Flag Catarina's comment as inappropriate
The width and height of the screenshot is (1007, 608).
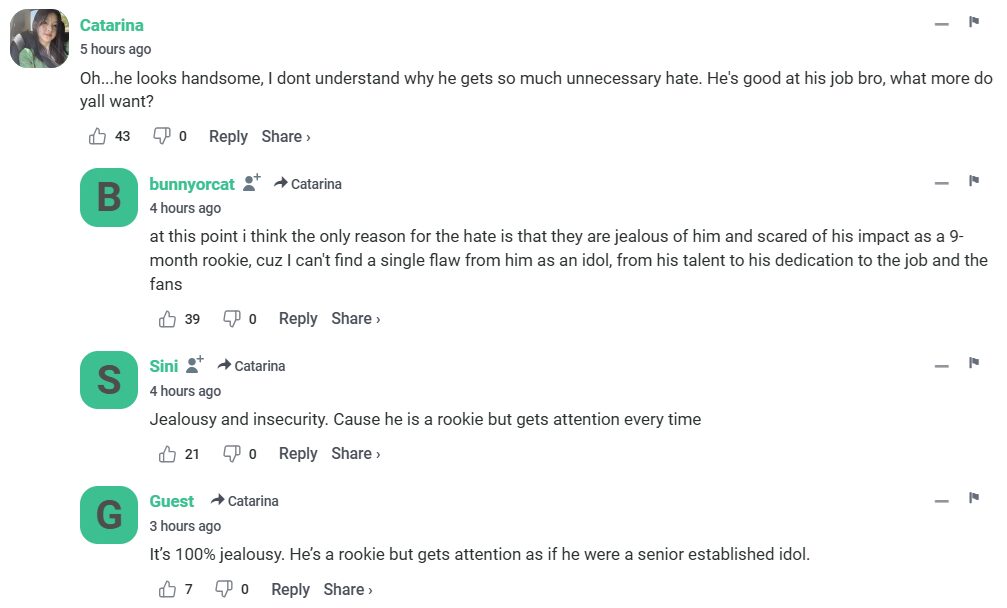point(973,22)
